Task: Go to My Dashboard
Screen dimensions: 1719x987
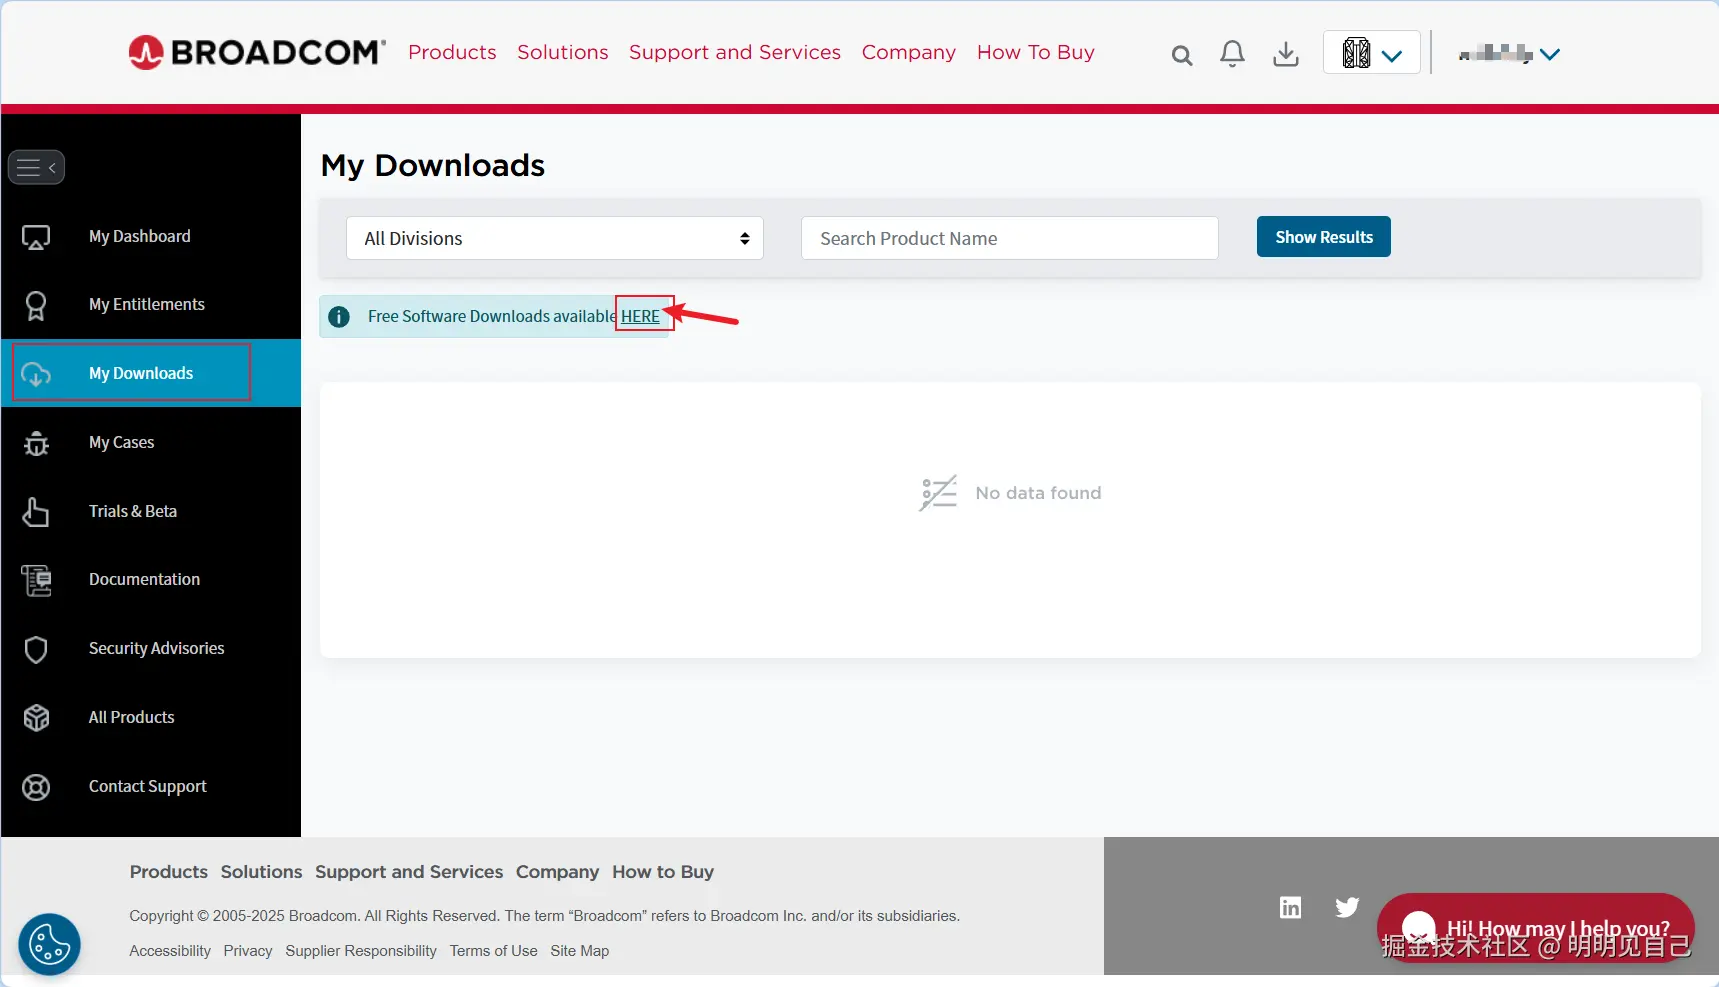Action: [140, 236]
